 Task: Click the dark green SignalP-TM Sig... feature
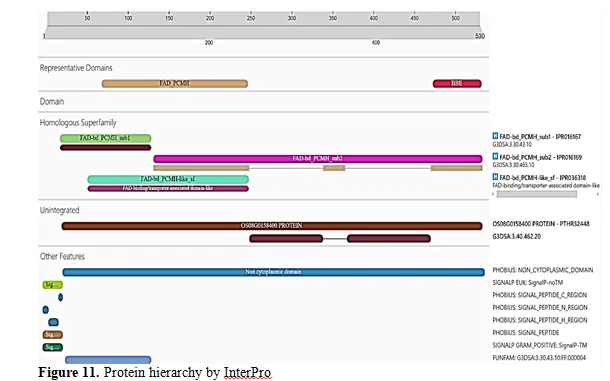[x=53, y=347]
